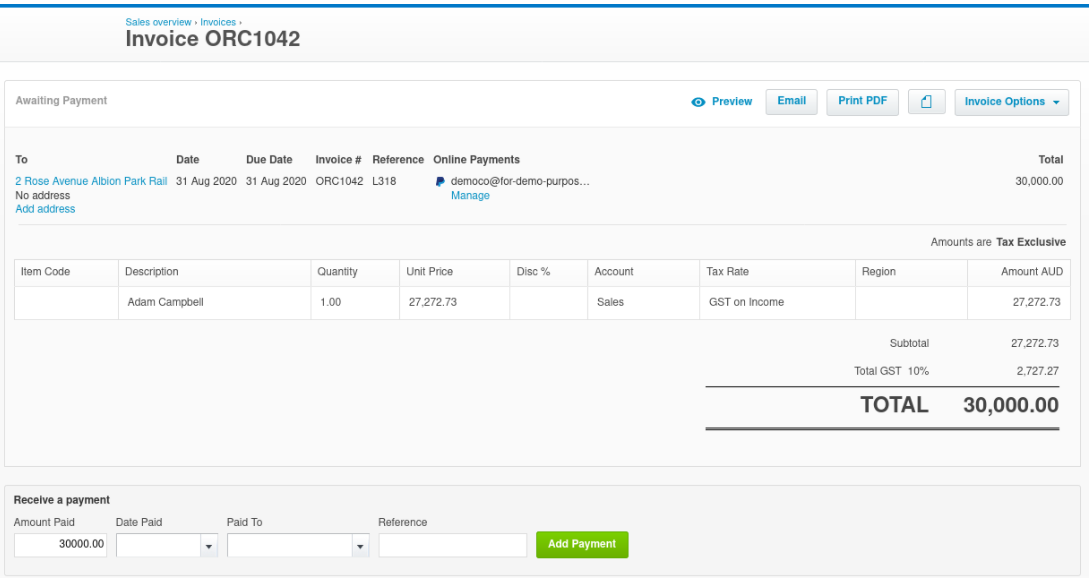Click the Tax Rate column header
Image resolution: width=1089 pixels, height=582 pixels.
point(777,272)
